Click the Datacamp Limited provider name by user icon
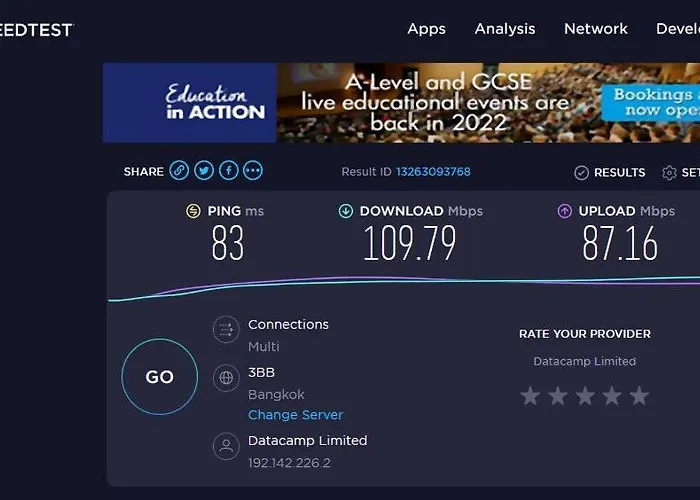This screenshot has width=700, height=500. click(308, 441)
